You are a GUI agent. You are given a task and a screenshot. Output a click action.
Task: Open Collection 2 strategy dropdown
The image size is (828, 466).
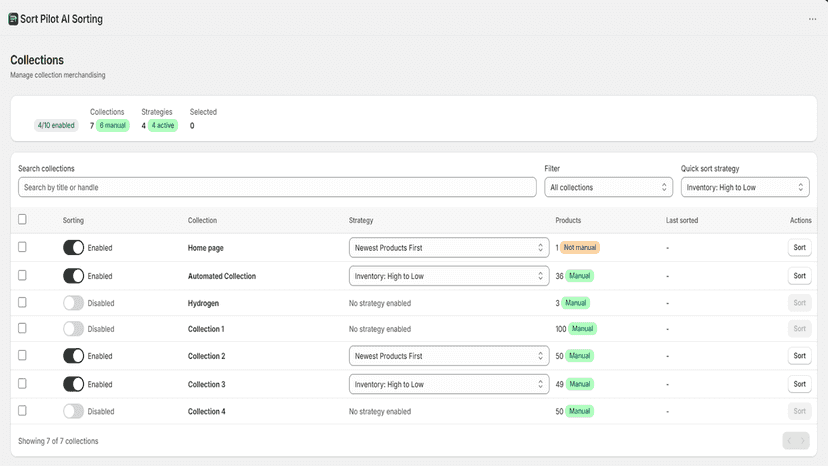[449, 356]
